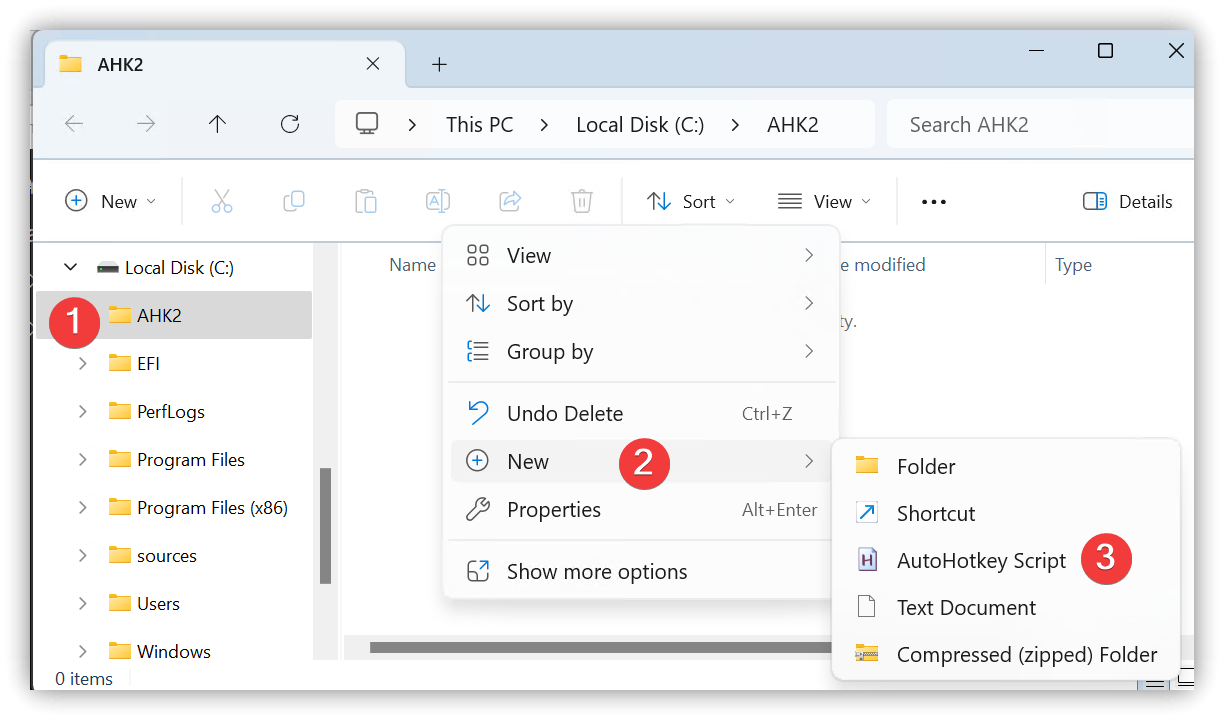The width and height of the screenshot is (1224, 720).
Task: Toggle the Details pane button
Action: [1127, 201]
